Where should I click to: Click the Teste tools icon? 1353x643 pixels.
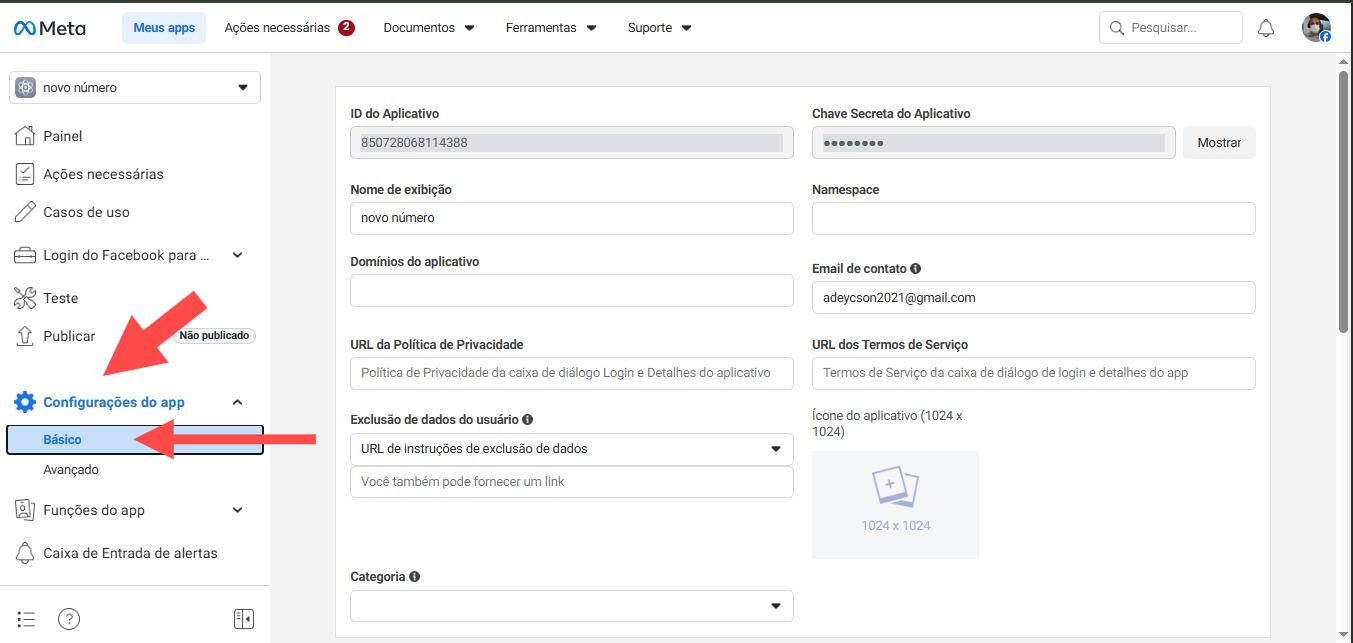25,298
